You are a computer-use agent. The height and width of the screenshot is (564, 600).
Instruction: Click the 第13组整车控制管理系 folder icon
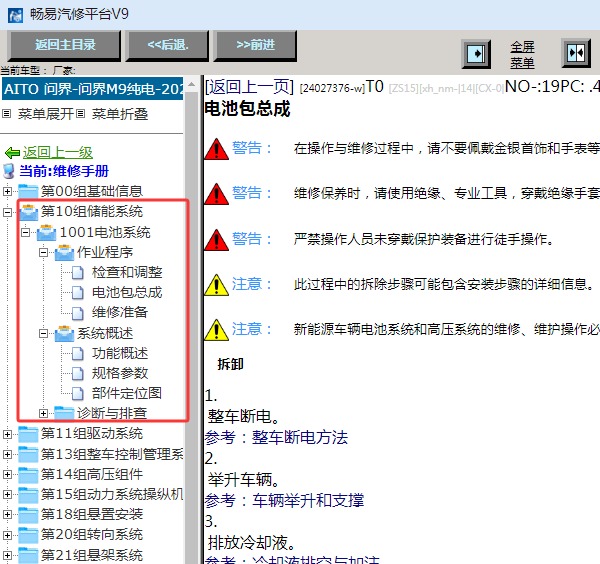tap(28, 454)
